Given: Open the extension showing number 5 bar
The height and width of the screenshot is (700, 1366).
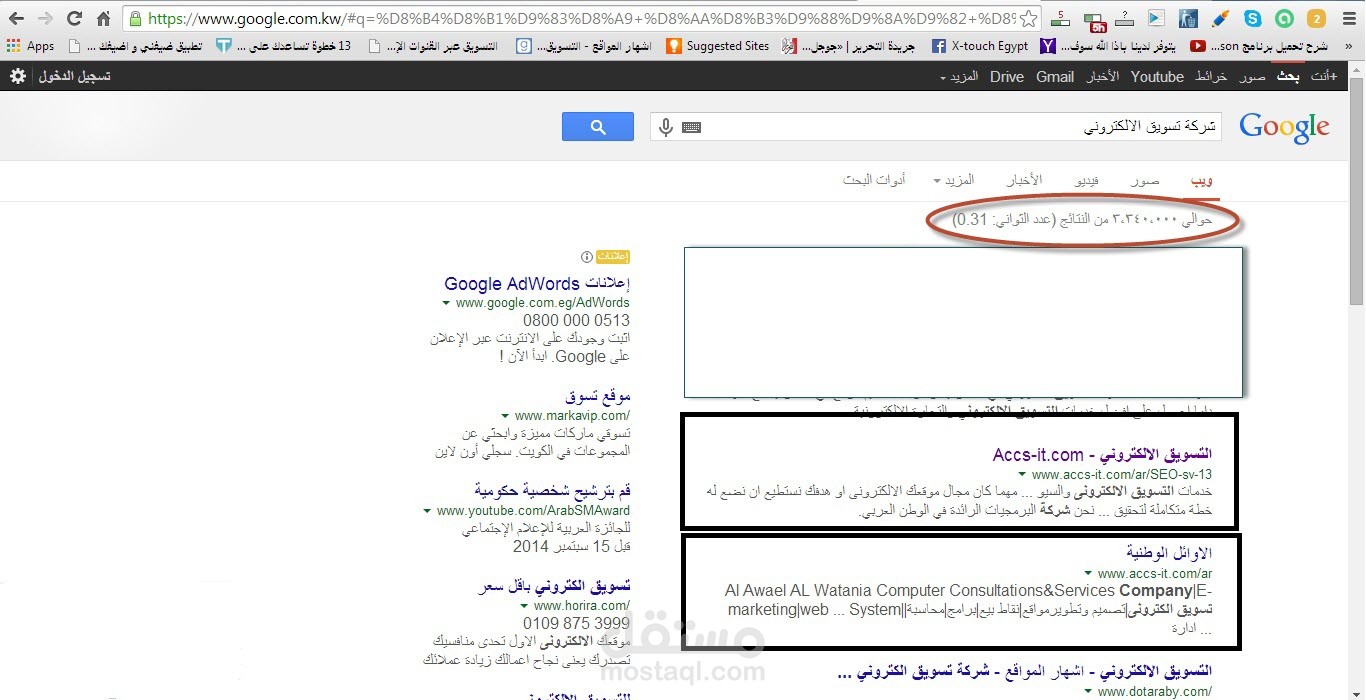Looking at the screenshot, I should click(x=1061, y=17).
